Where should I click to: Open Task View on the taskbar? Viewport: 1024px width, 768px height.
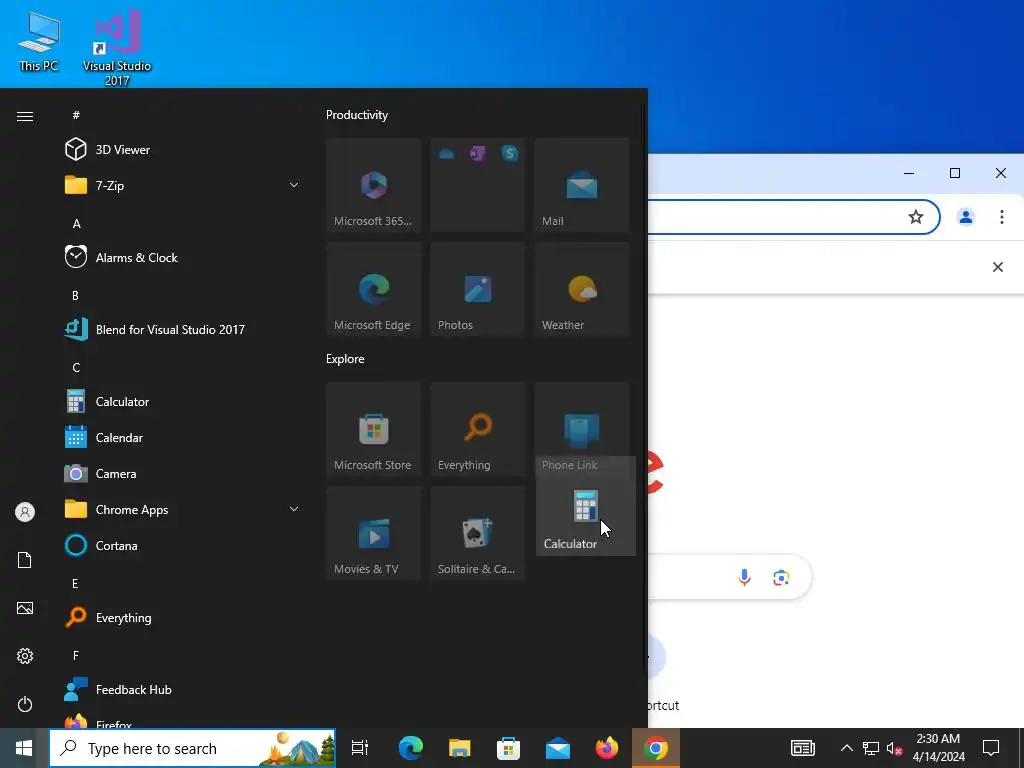[x=360, y=748]
